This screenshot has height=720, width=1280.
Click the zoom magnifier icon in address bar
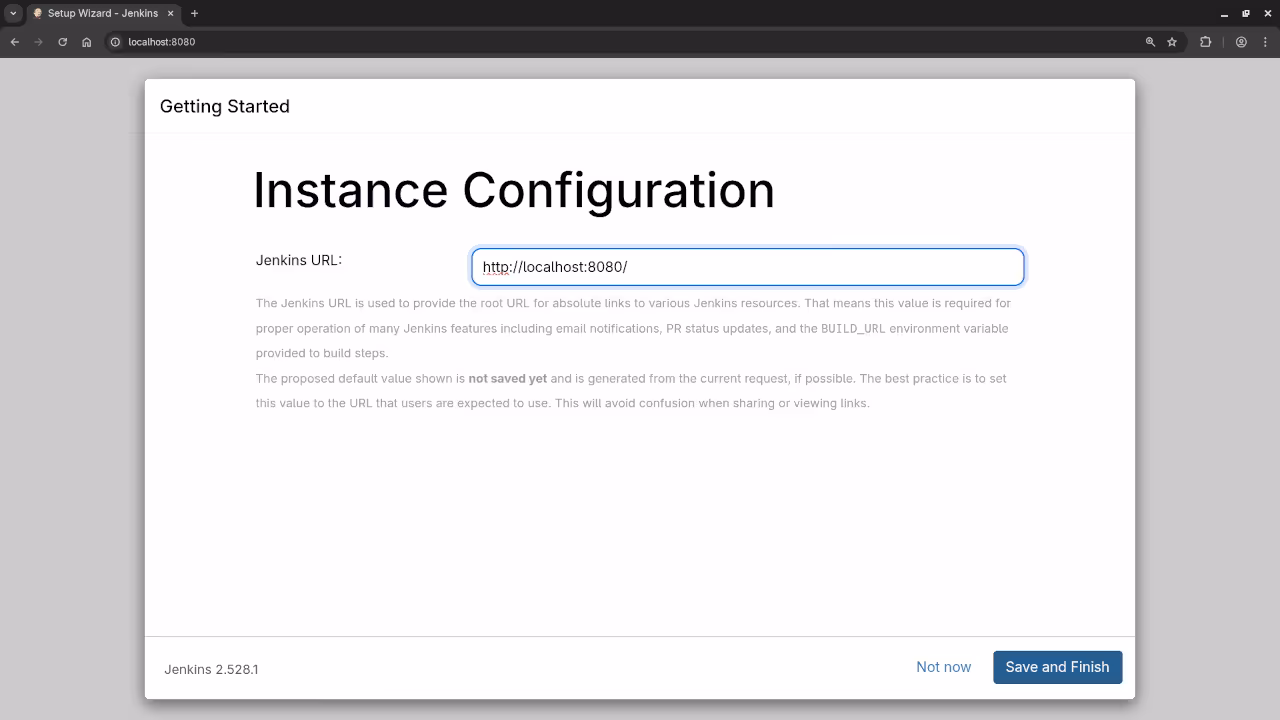point(1150,42)
